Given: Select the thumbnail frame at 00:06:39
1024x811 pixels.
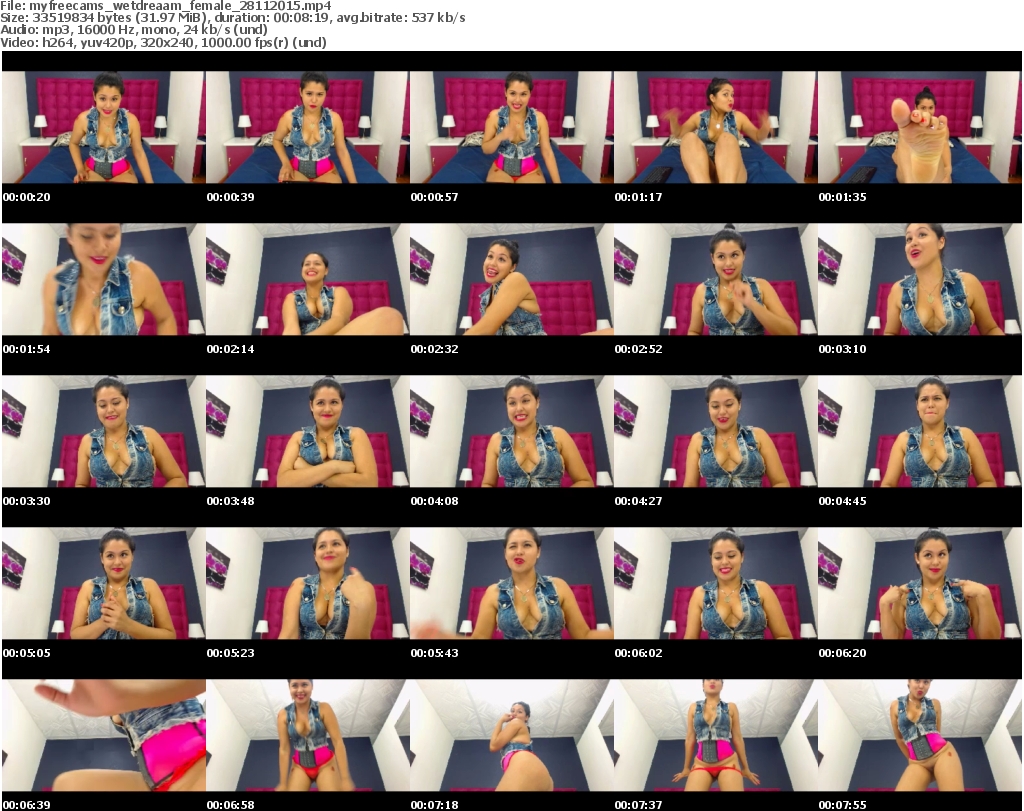Looking at the screenshot, I should pyautogui.click(x=104, y=735).
